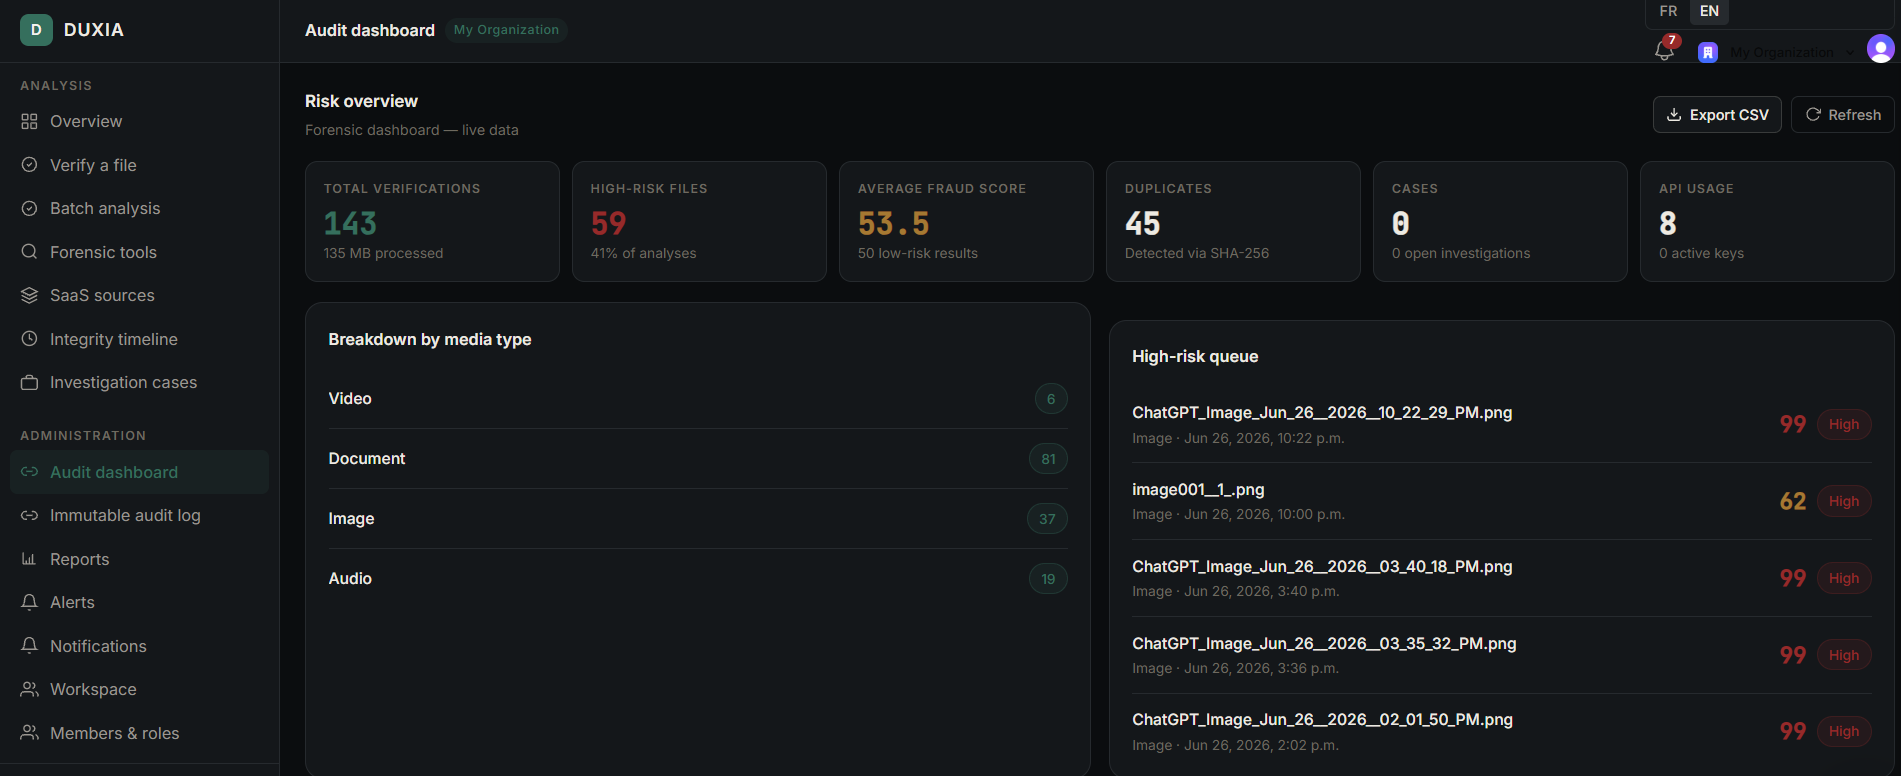Click the Batch analysis icon
Screen dimensions: 1901x776
click(29, 208)
